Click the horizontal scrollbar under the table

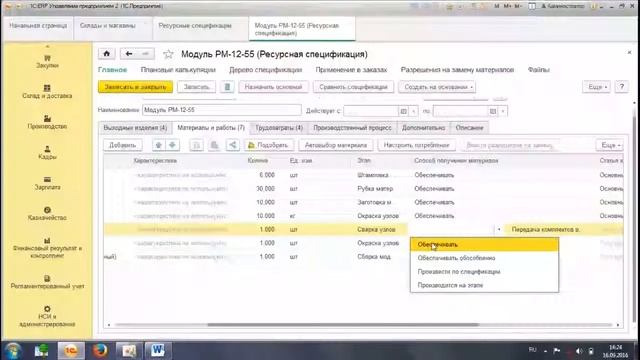pyautogui.click(x=343, y=325)
